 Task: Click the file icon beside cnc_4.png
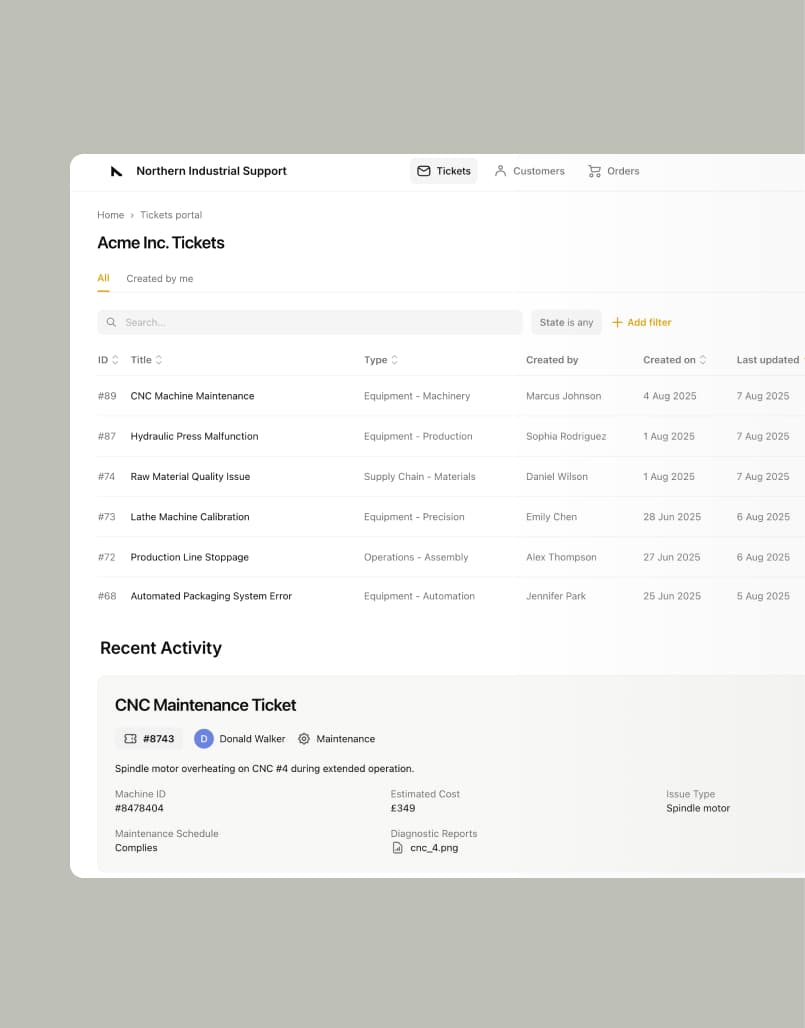pos(398,848)
